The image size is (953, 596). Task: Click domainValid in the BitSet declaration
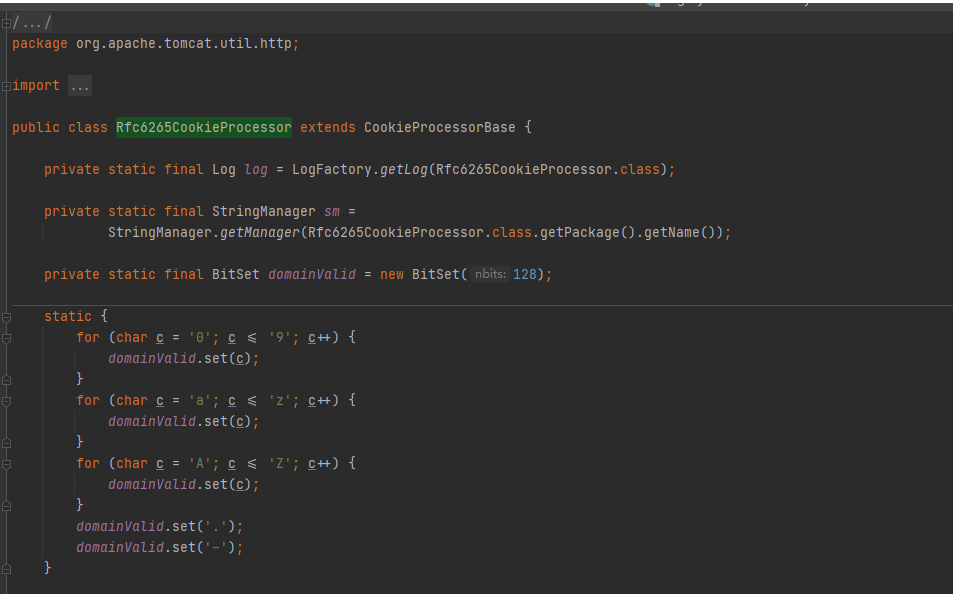312,275
